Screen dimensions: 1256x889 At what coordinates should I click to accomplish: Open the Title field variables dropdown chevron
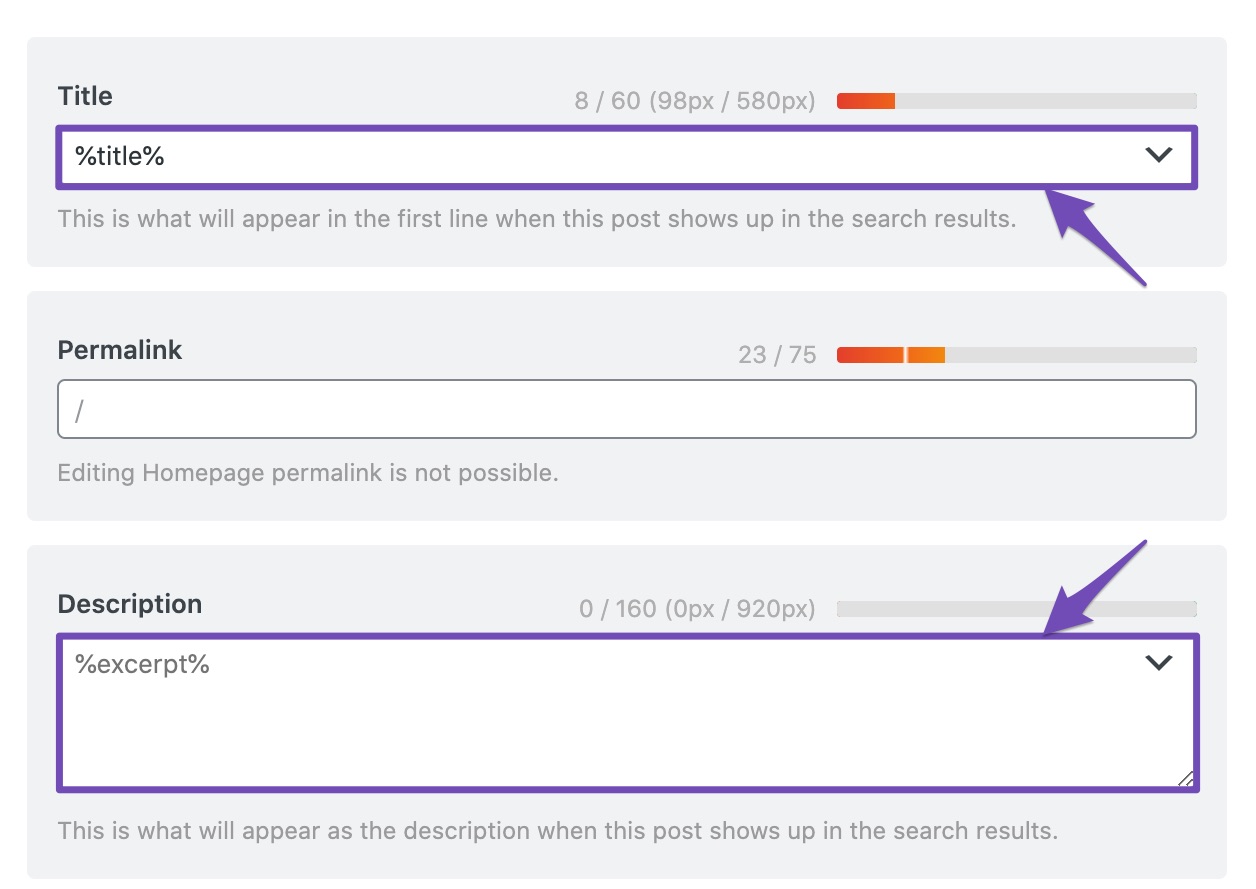click(x=1158, y=155)
